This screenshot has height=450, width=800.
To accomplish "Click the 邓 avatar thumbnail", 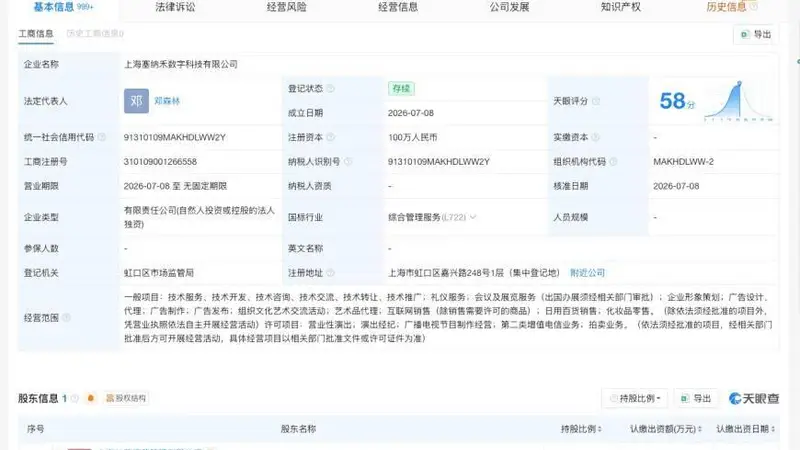I will pyautogui.click(x=136, y=101).
